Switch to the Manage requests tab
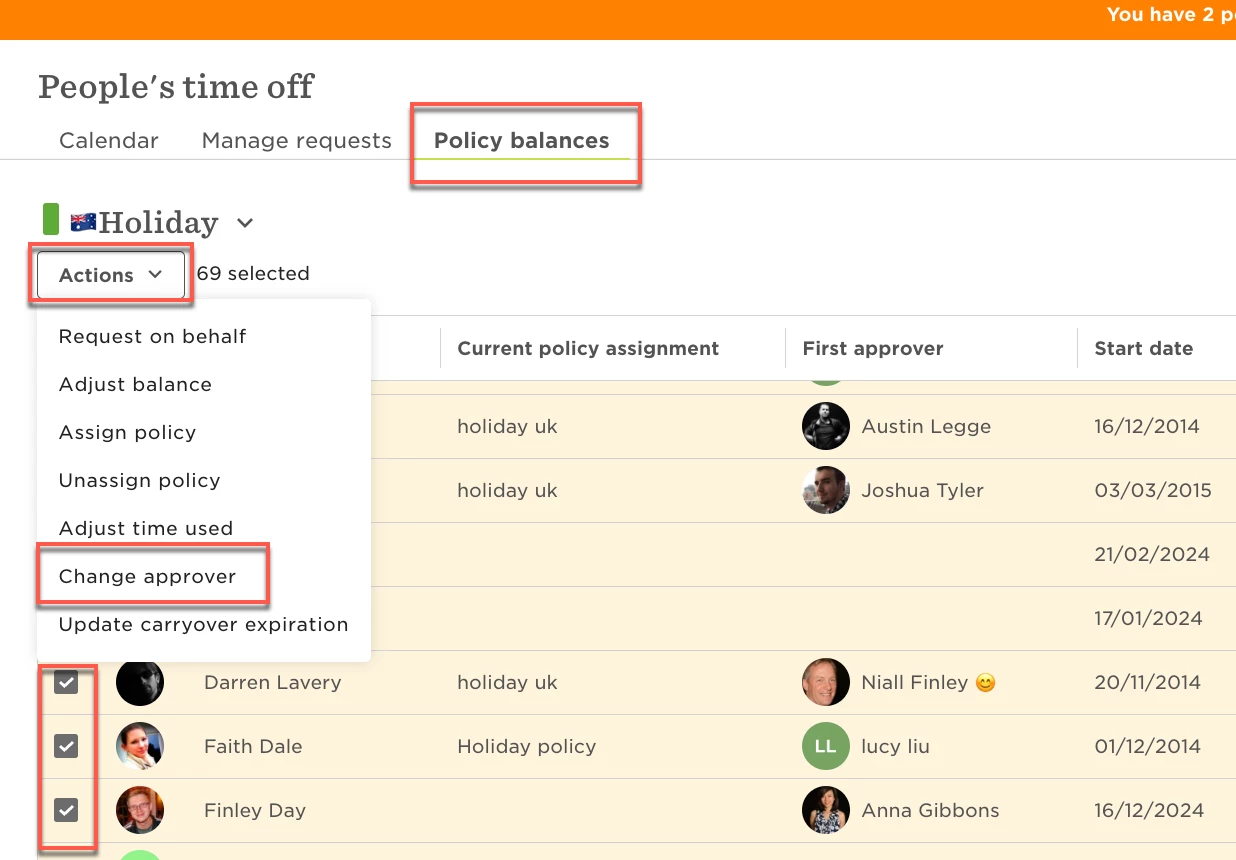This screenshot has width=1236, height=860. (x=297, y=141)
